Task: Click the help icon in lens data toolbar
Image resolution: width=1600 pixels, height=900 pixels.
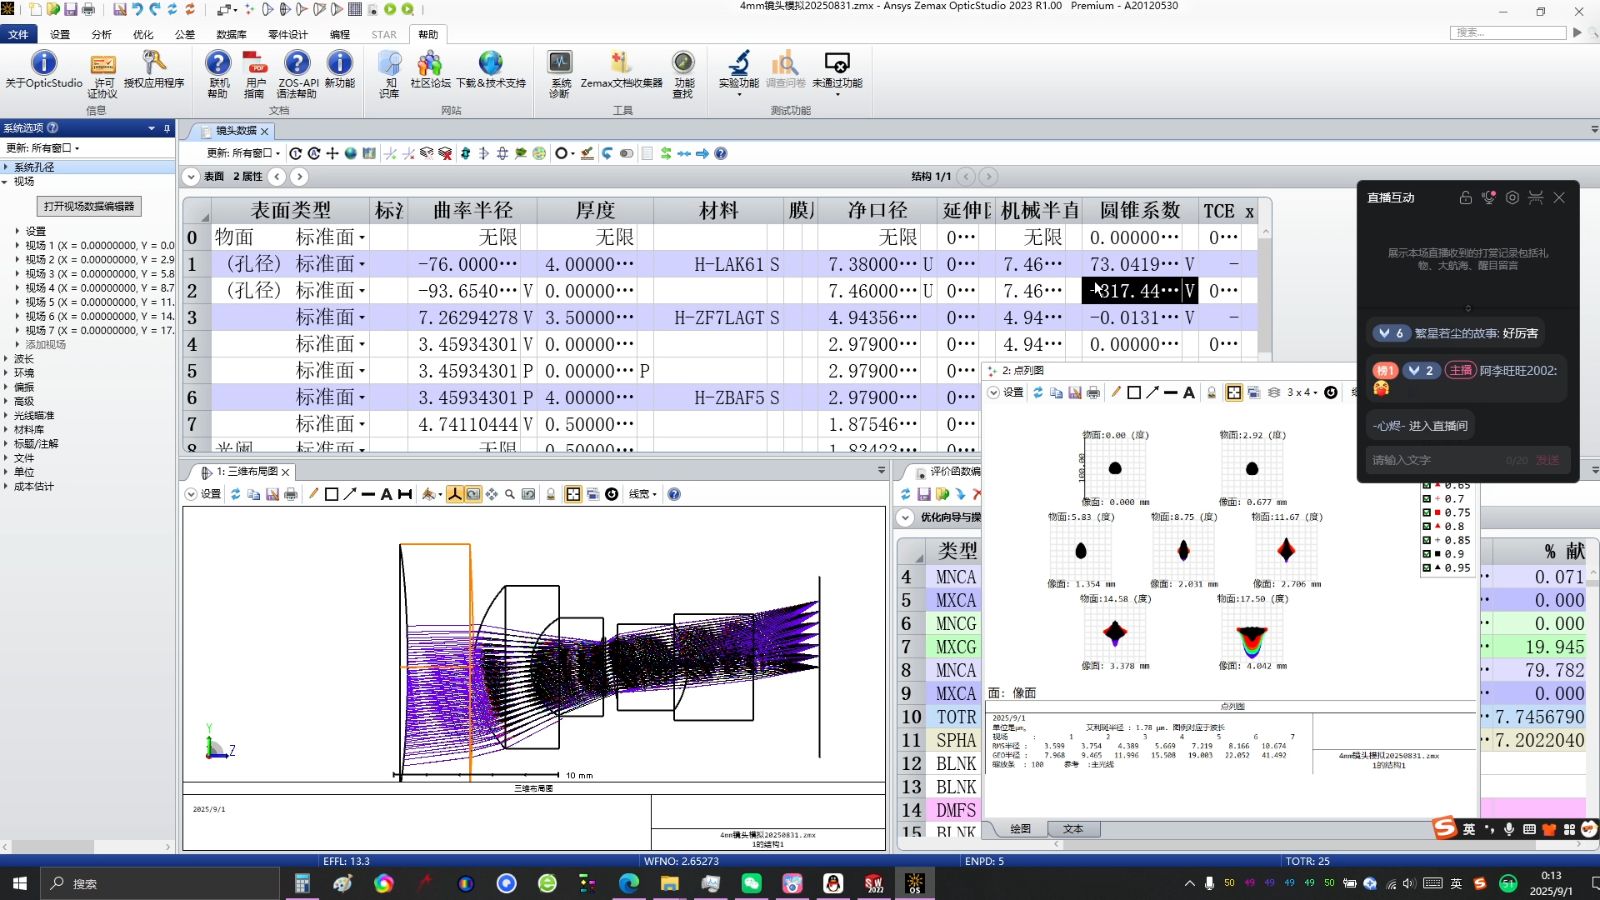Action: 720,153
